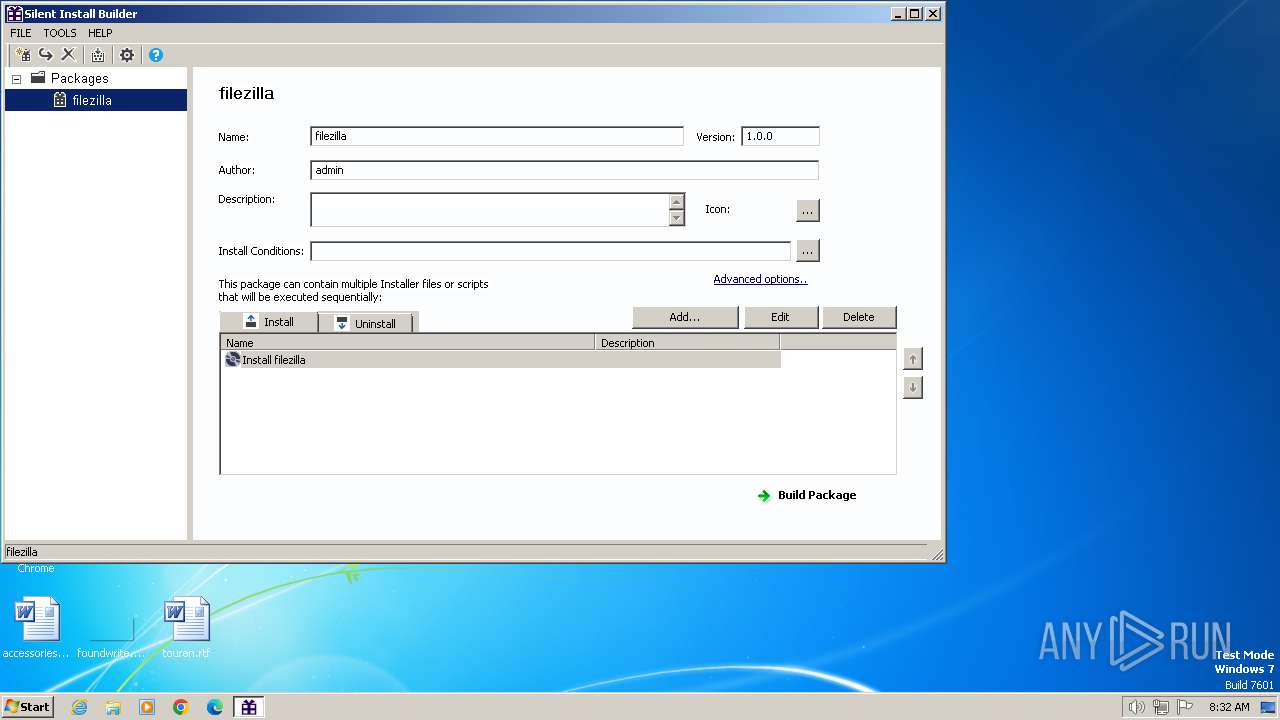Select the touren.rtf desktop file
The width and height of the screenshot is (1280, 720).
[187, 627]
